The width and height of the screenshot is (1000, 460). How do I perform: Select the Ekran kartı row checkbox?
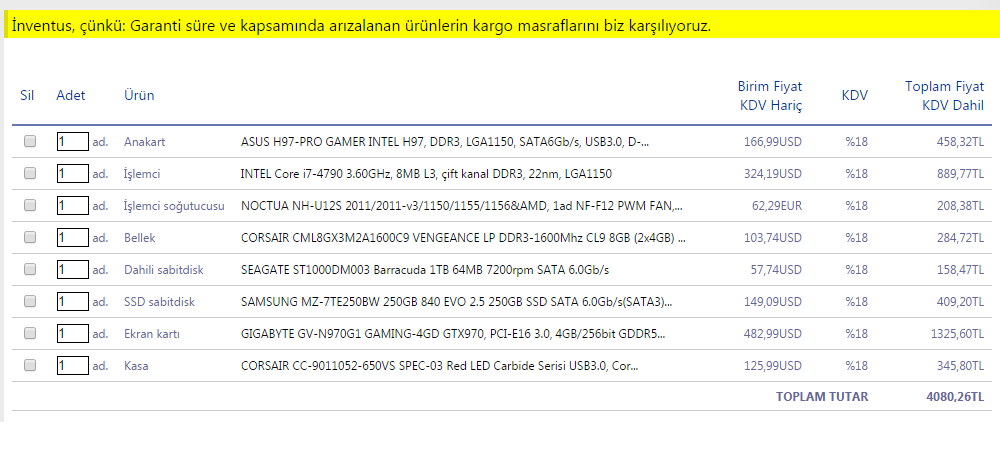[x=30, y=334]
